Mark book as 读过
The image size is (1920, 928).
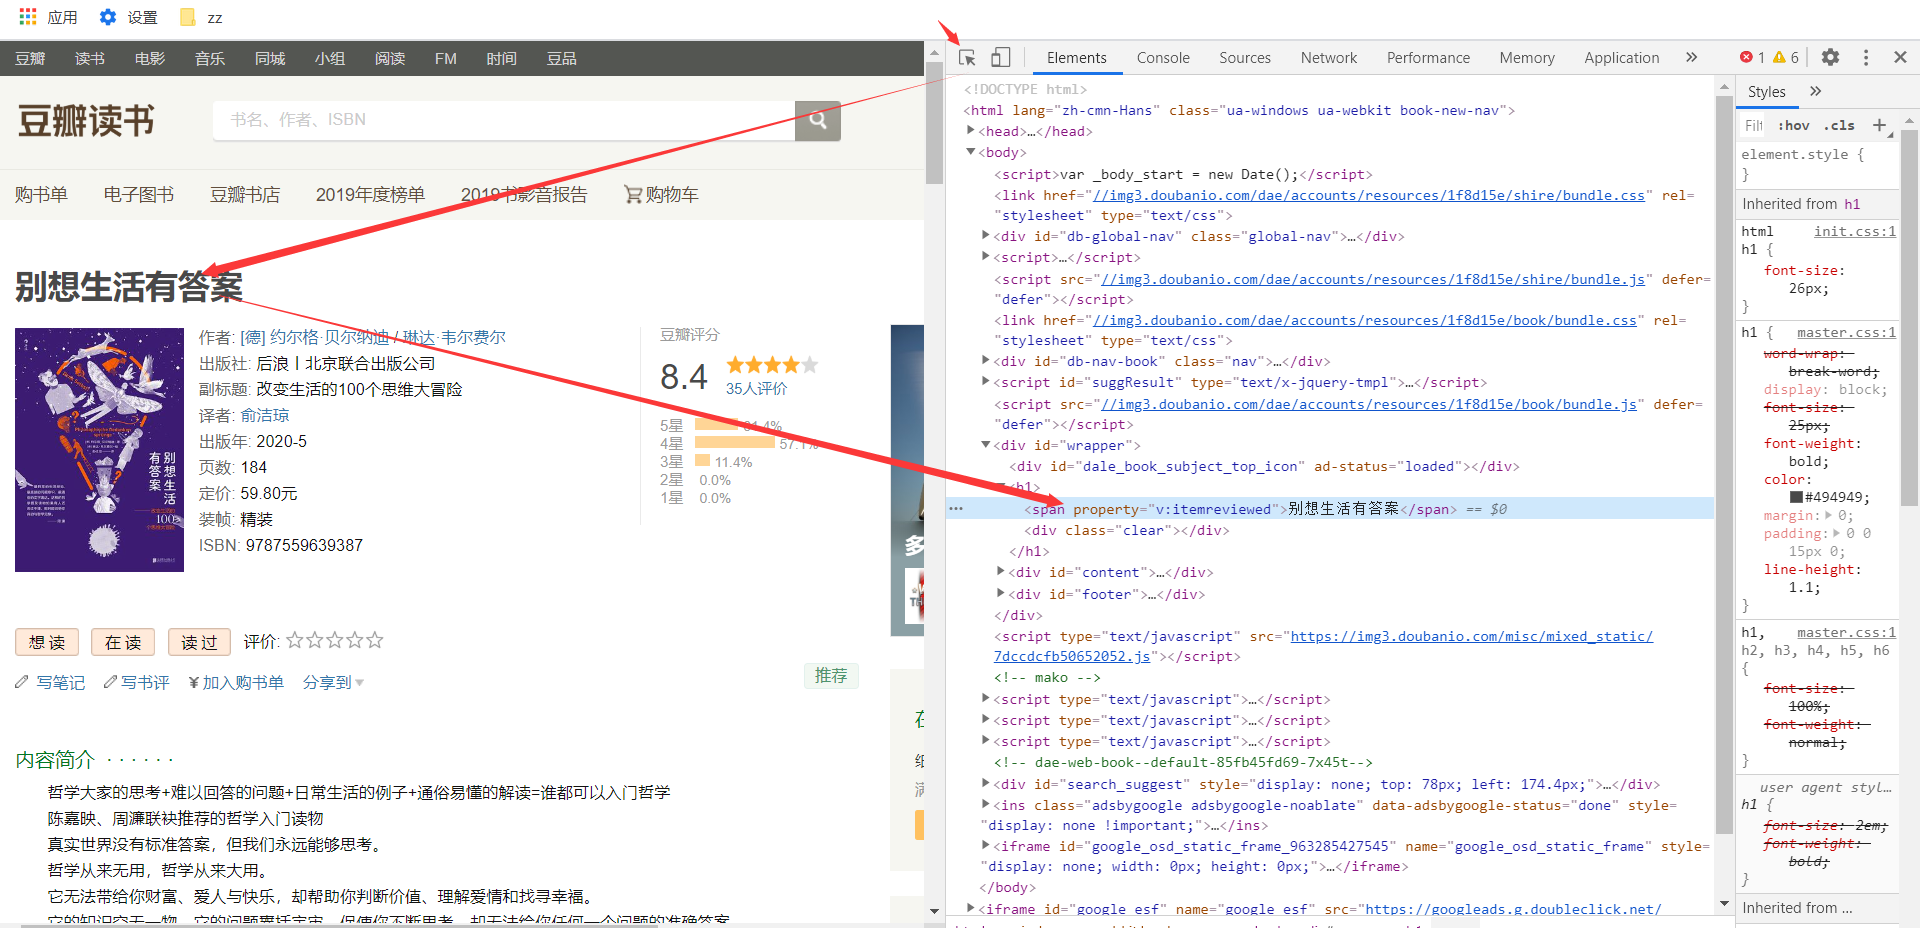(199, 642)
